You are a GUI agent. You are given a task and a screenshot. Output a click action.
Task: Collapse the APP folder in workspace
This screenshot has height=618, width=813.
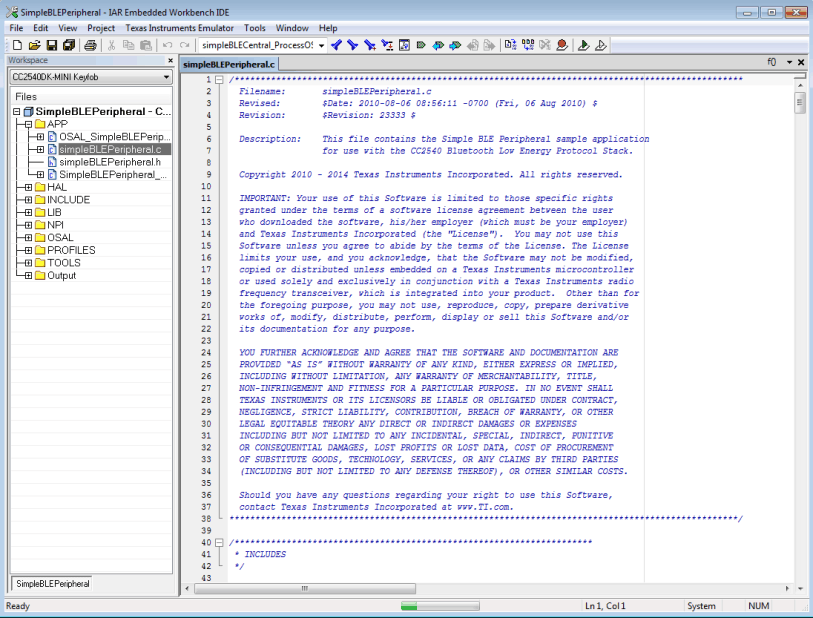coord(30,124)
